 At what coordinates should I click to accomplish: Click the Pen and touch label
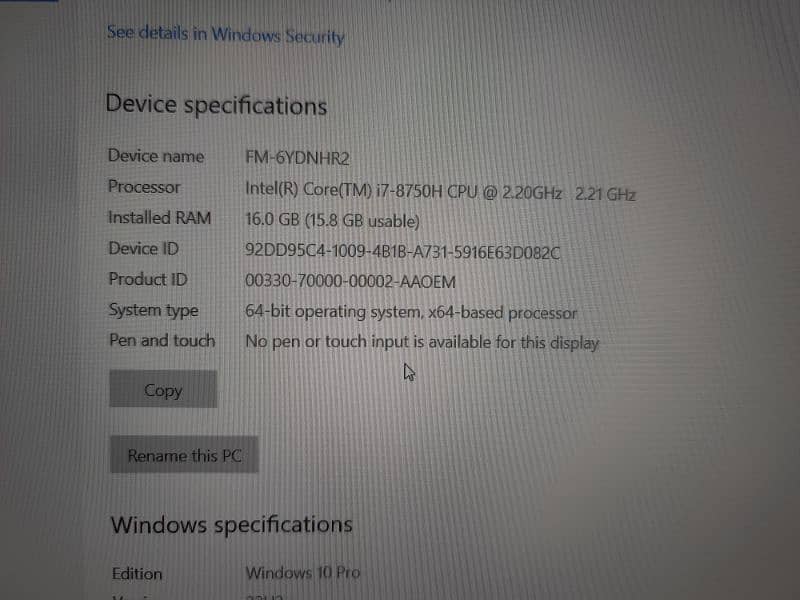(x=162, y=340)
